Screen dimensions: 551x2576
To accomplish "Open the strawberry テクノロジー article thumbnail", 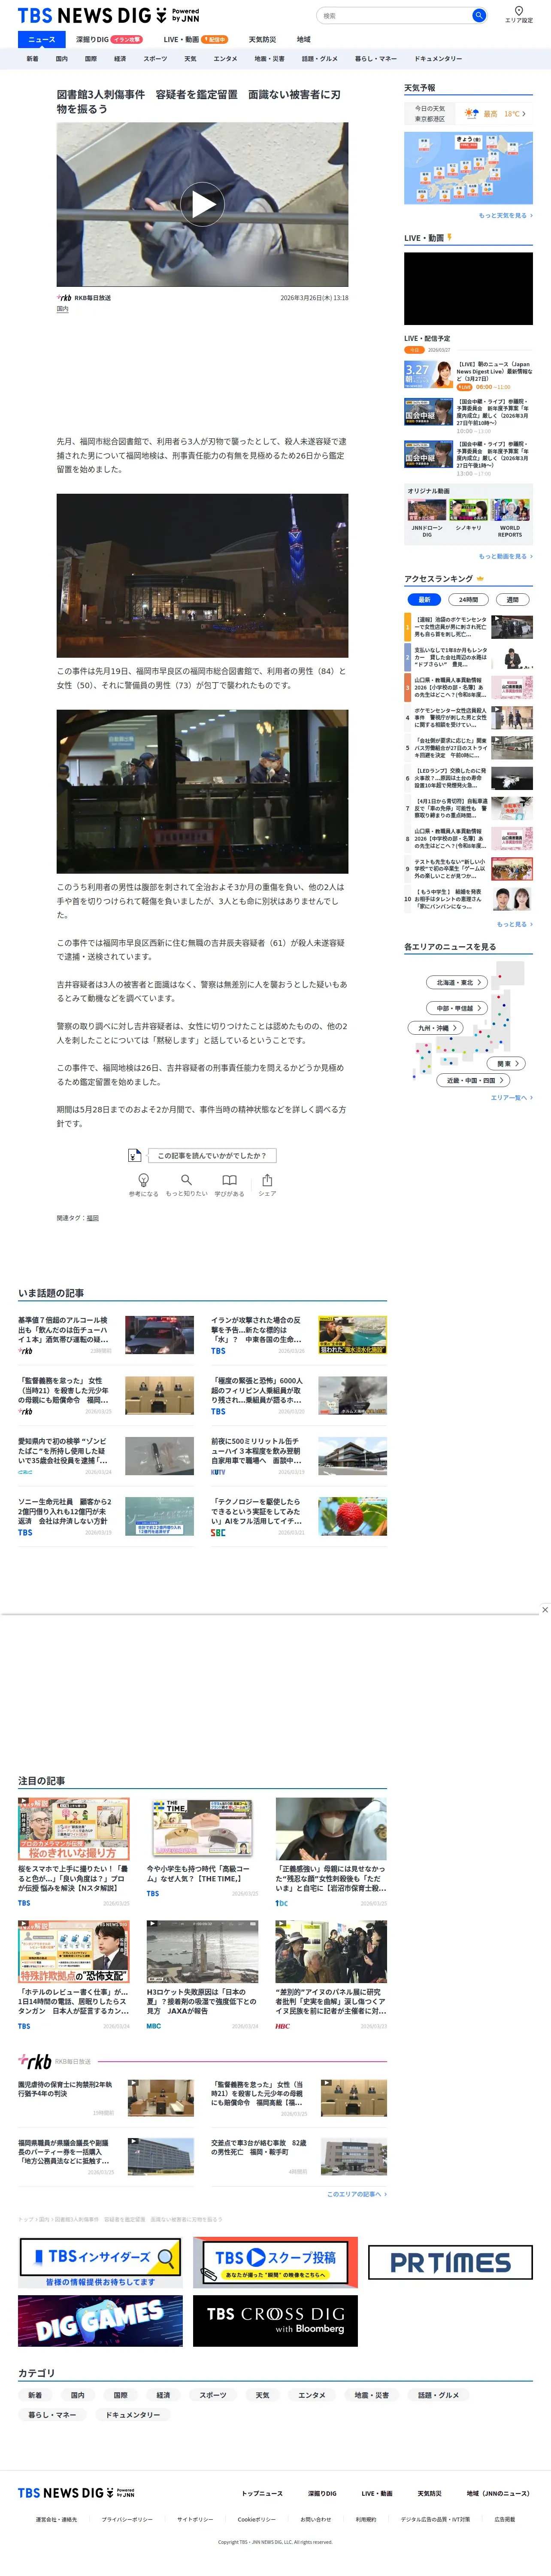I will point(352,1517).
